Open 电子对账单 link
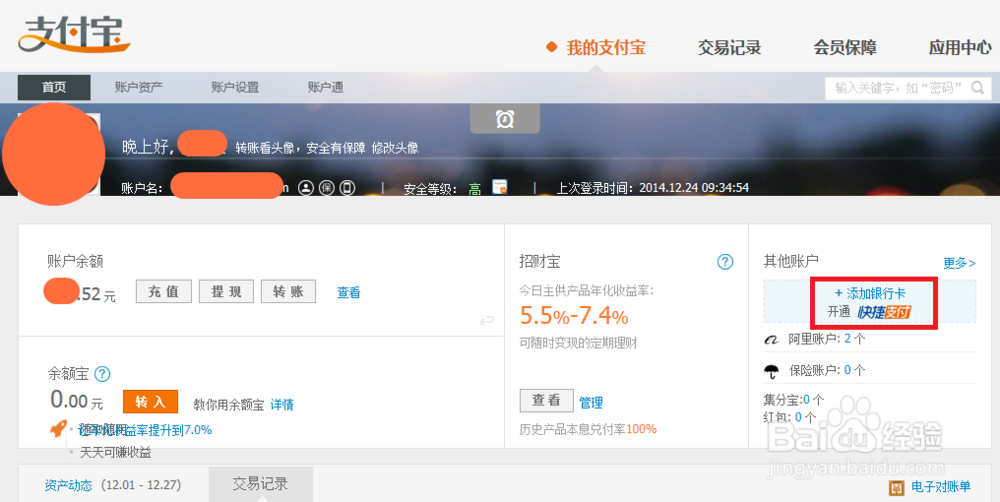The width and height of the screenshot is (1000, 502). [941, 487]
